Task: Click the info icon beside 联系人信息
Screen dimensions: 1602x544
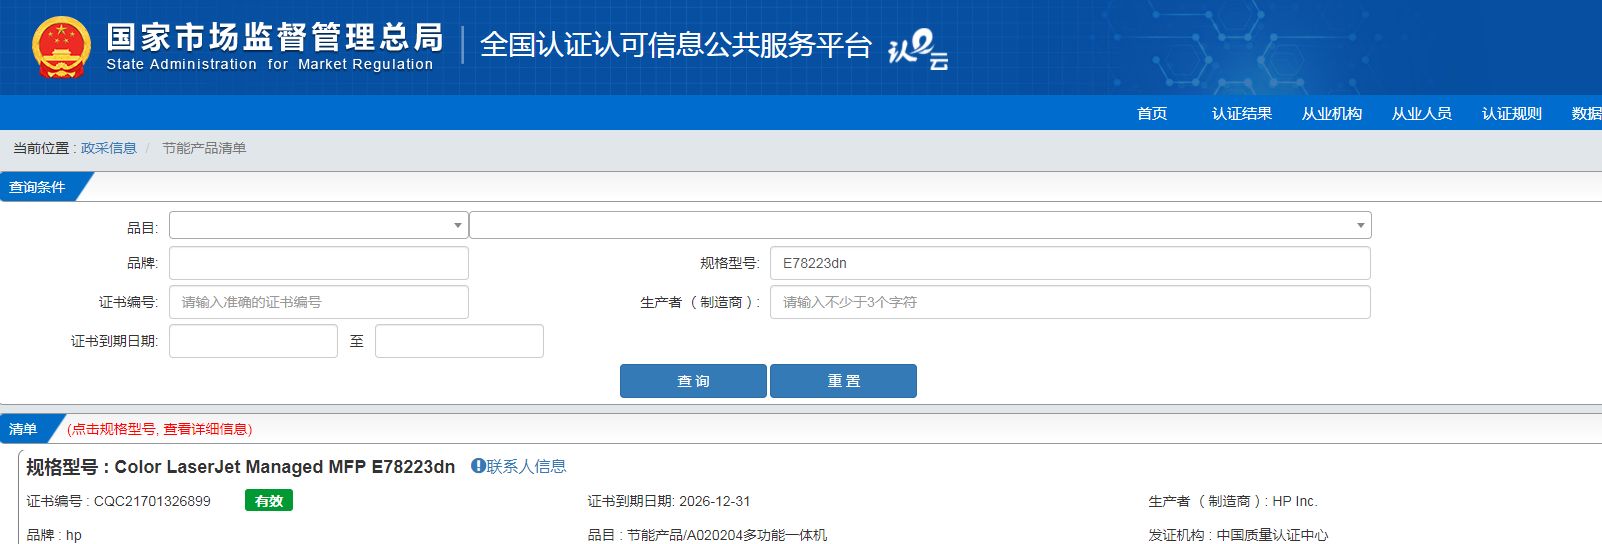Action: (478, 466)
